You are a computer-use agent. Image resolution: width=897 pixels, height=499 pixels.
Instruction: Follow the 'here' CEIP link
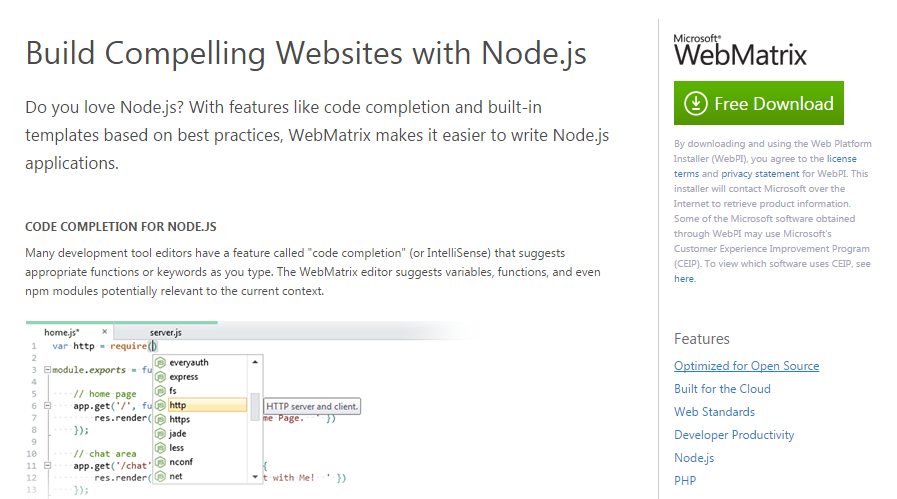(684, 279)
